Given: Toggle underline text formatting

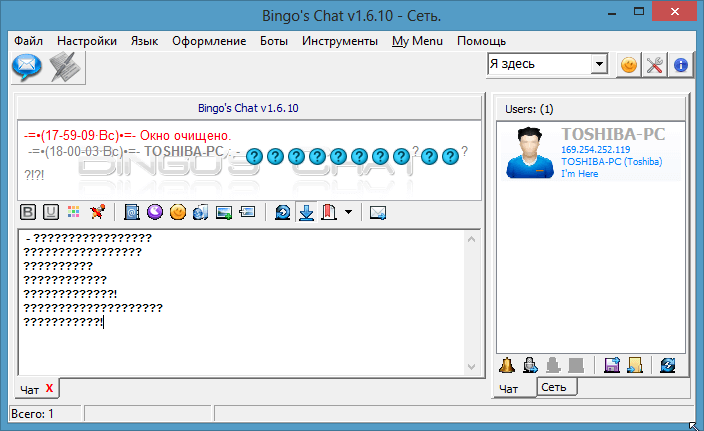Looking at the screenshot, I should [50, 212].
